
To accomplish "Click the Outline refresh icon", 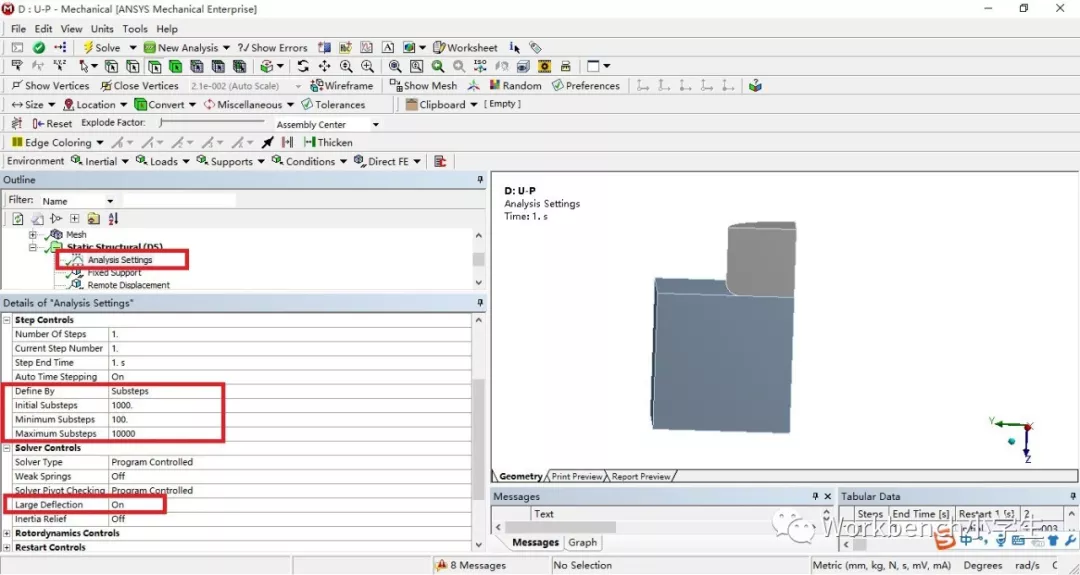I will click(x=19, y=219).
